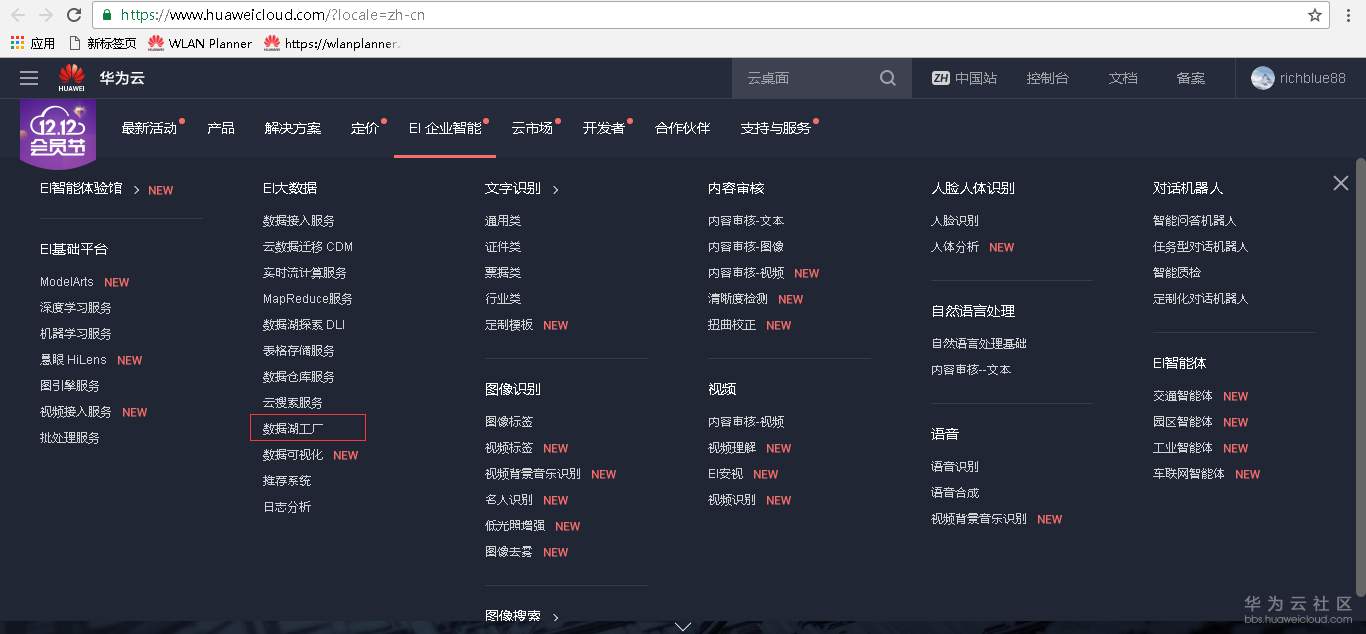Open the 低光照增强 link
Image resolution: width=1366 pixels, height=634 pixels.
pos(515,526)
